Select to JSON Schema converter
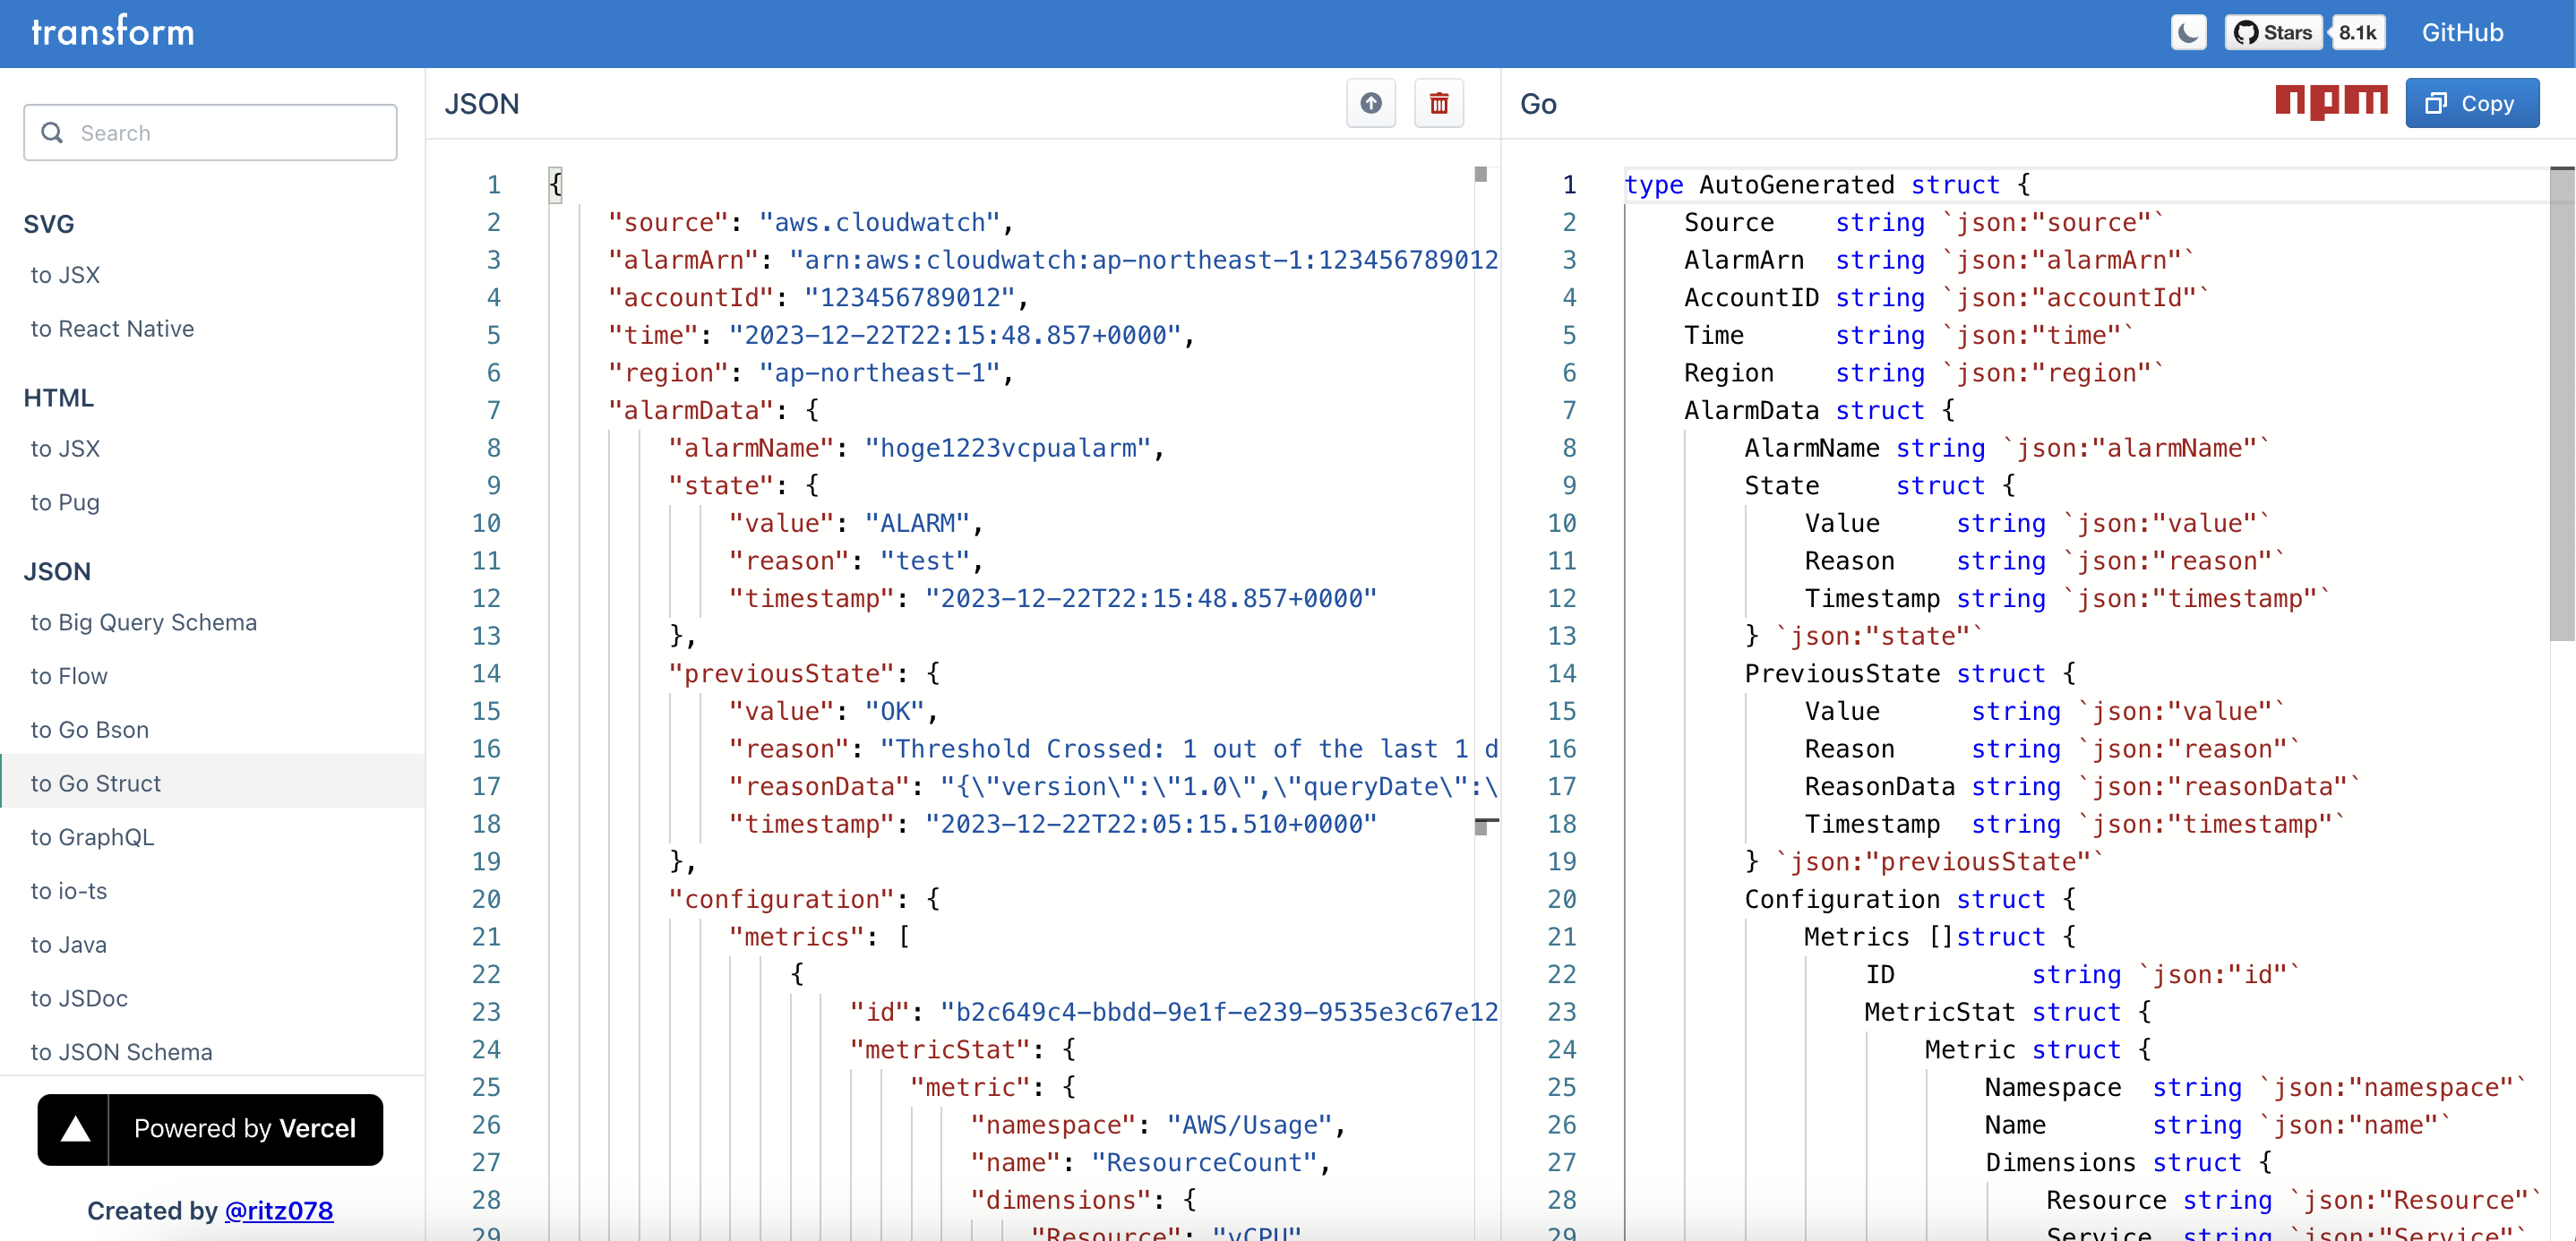This screenshot has height=1241, width=2576. 121,1052
